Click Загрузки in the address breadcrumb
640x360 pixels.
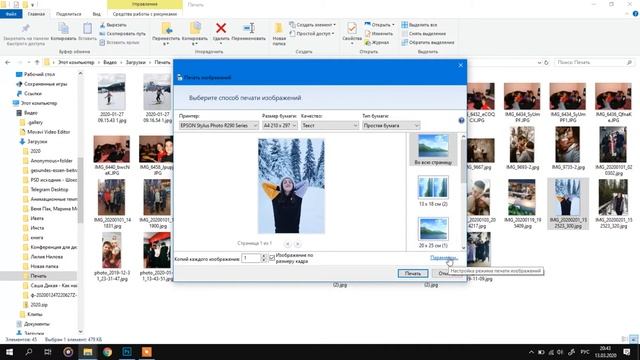click(136, 62)
